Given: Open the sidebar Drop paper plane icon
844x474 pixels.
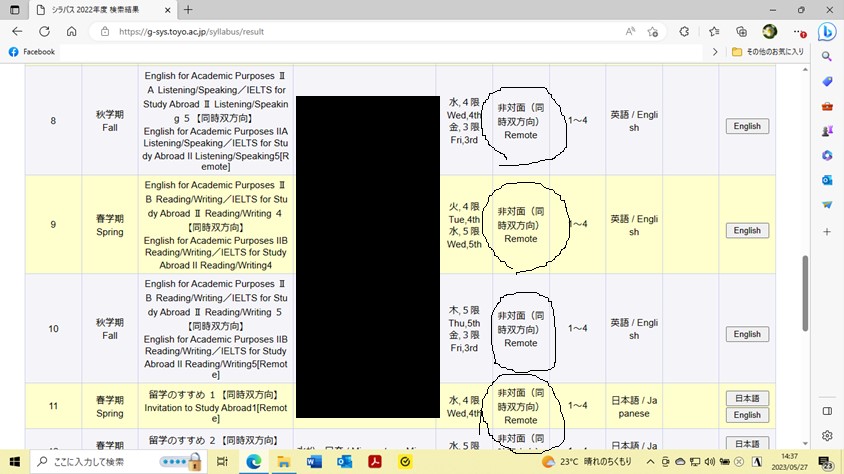Looking at the screenshot, I should click(x=827, y=205).
